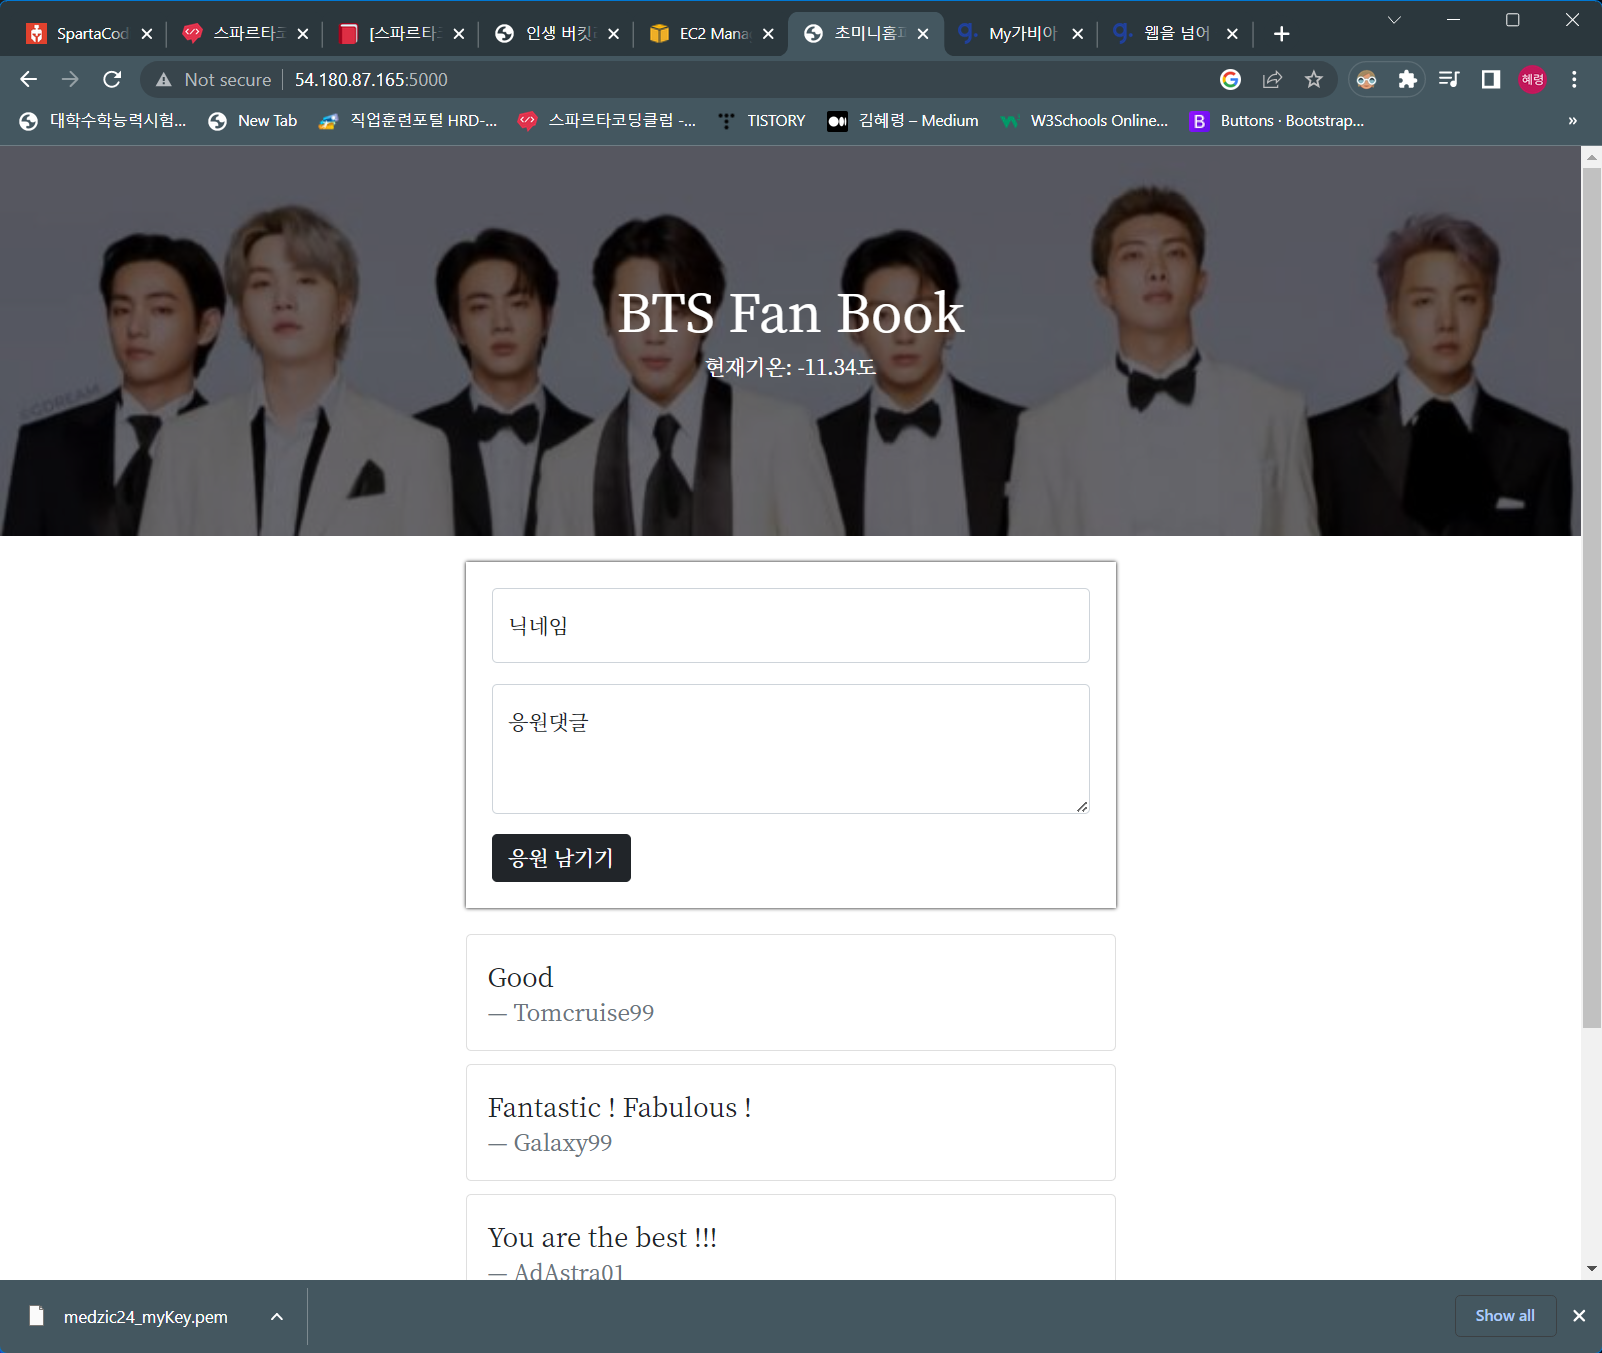Open the Chrome three-dot menu
This screenshot has height=1353, width=1602.
1574,79
